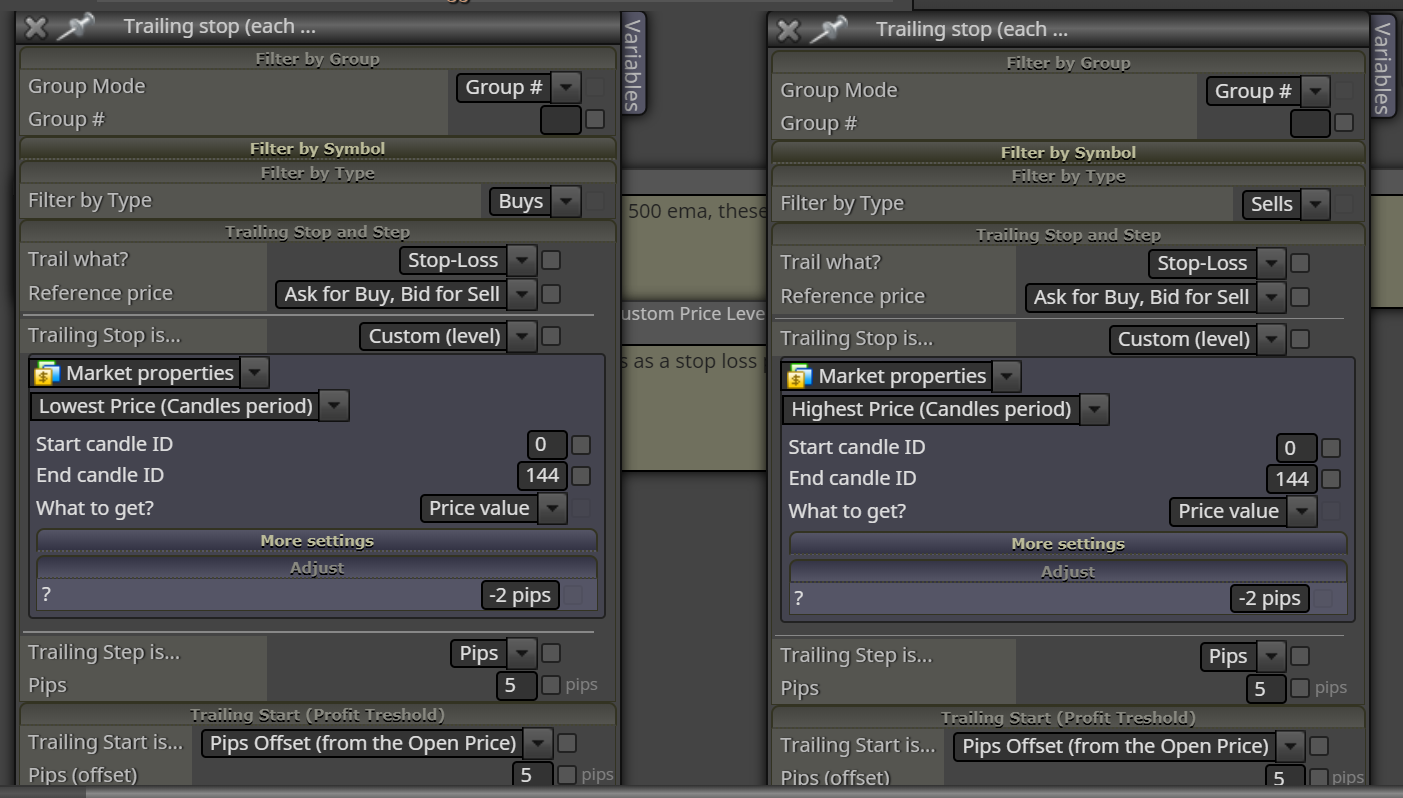Pin the right Trailing stop panel
This screenshot has height=798, width=1403.
coord(828,30)
